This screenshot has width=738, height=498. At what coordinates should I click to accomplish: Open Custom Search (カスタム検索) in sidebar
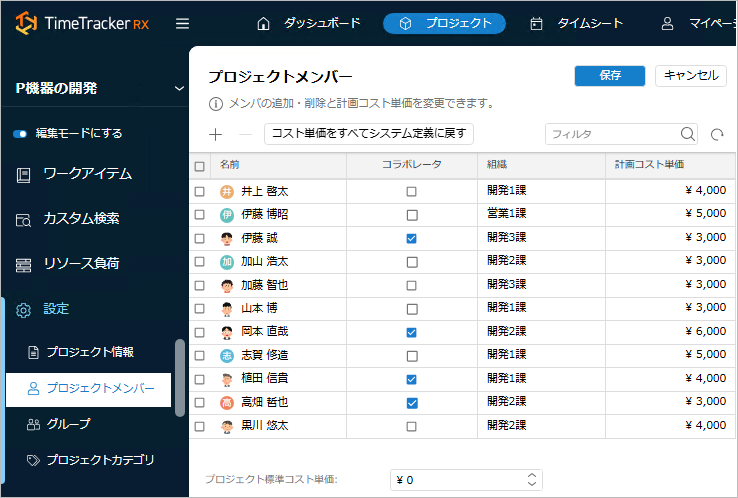coord(81,219)
